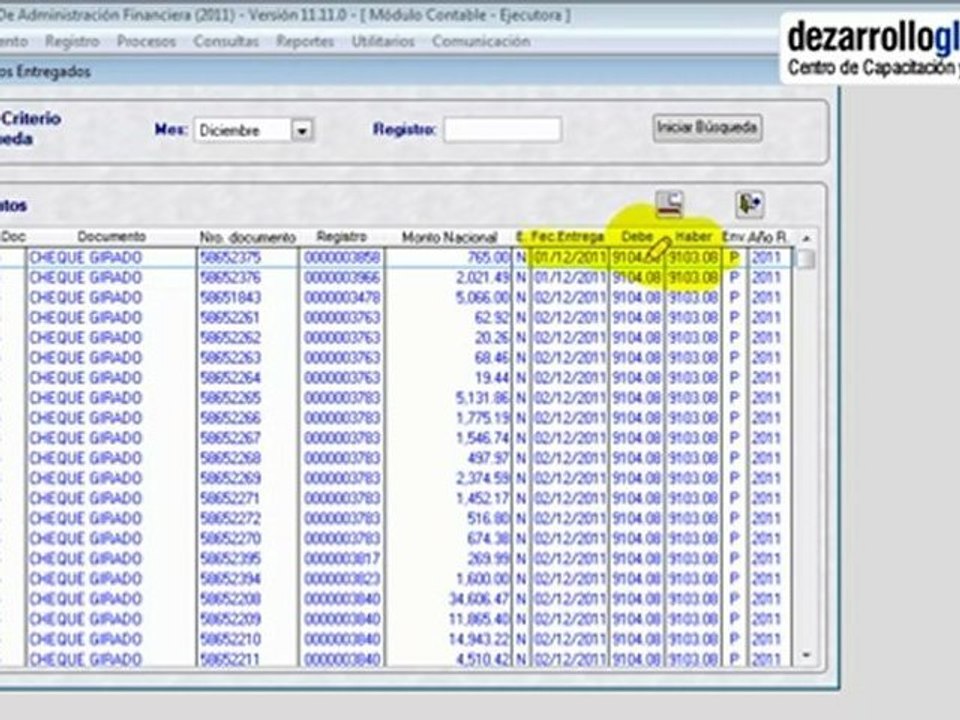Click registro 0000003858 cell

(x=342, y=258)
